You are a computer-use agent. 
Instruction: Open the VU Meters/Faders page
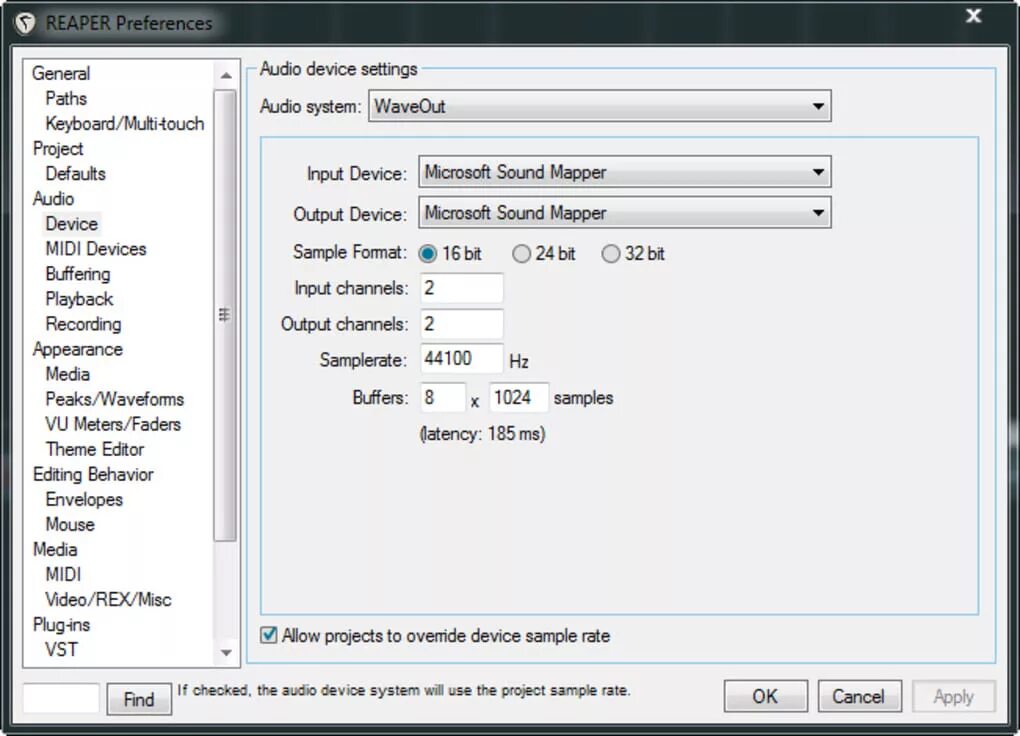click(113, 424)
